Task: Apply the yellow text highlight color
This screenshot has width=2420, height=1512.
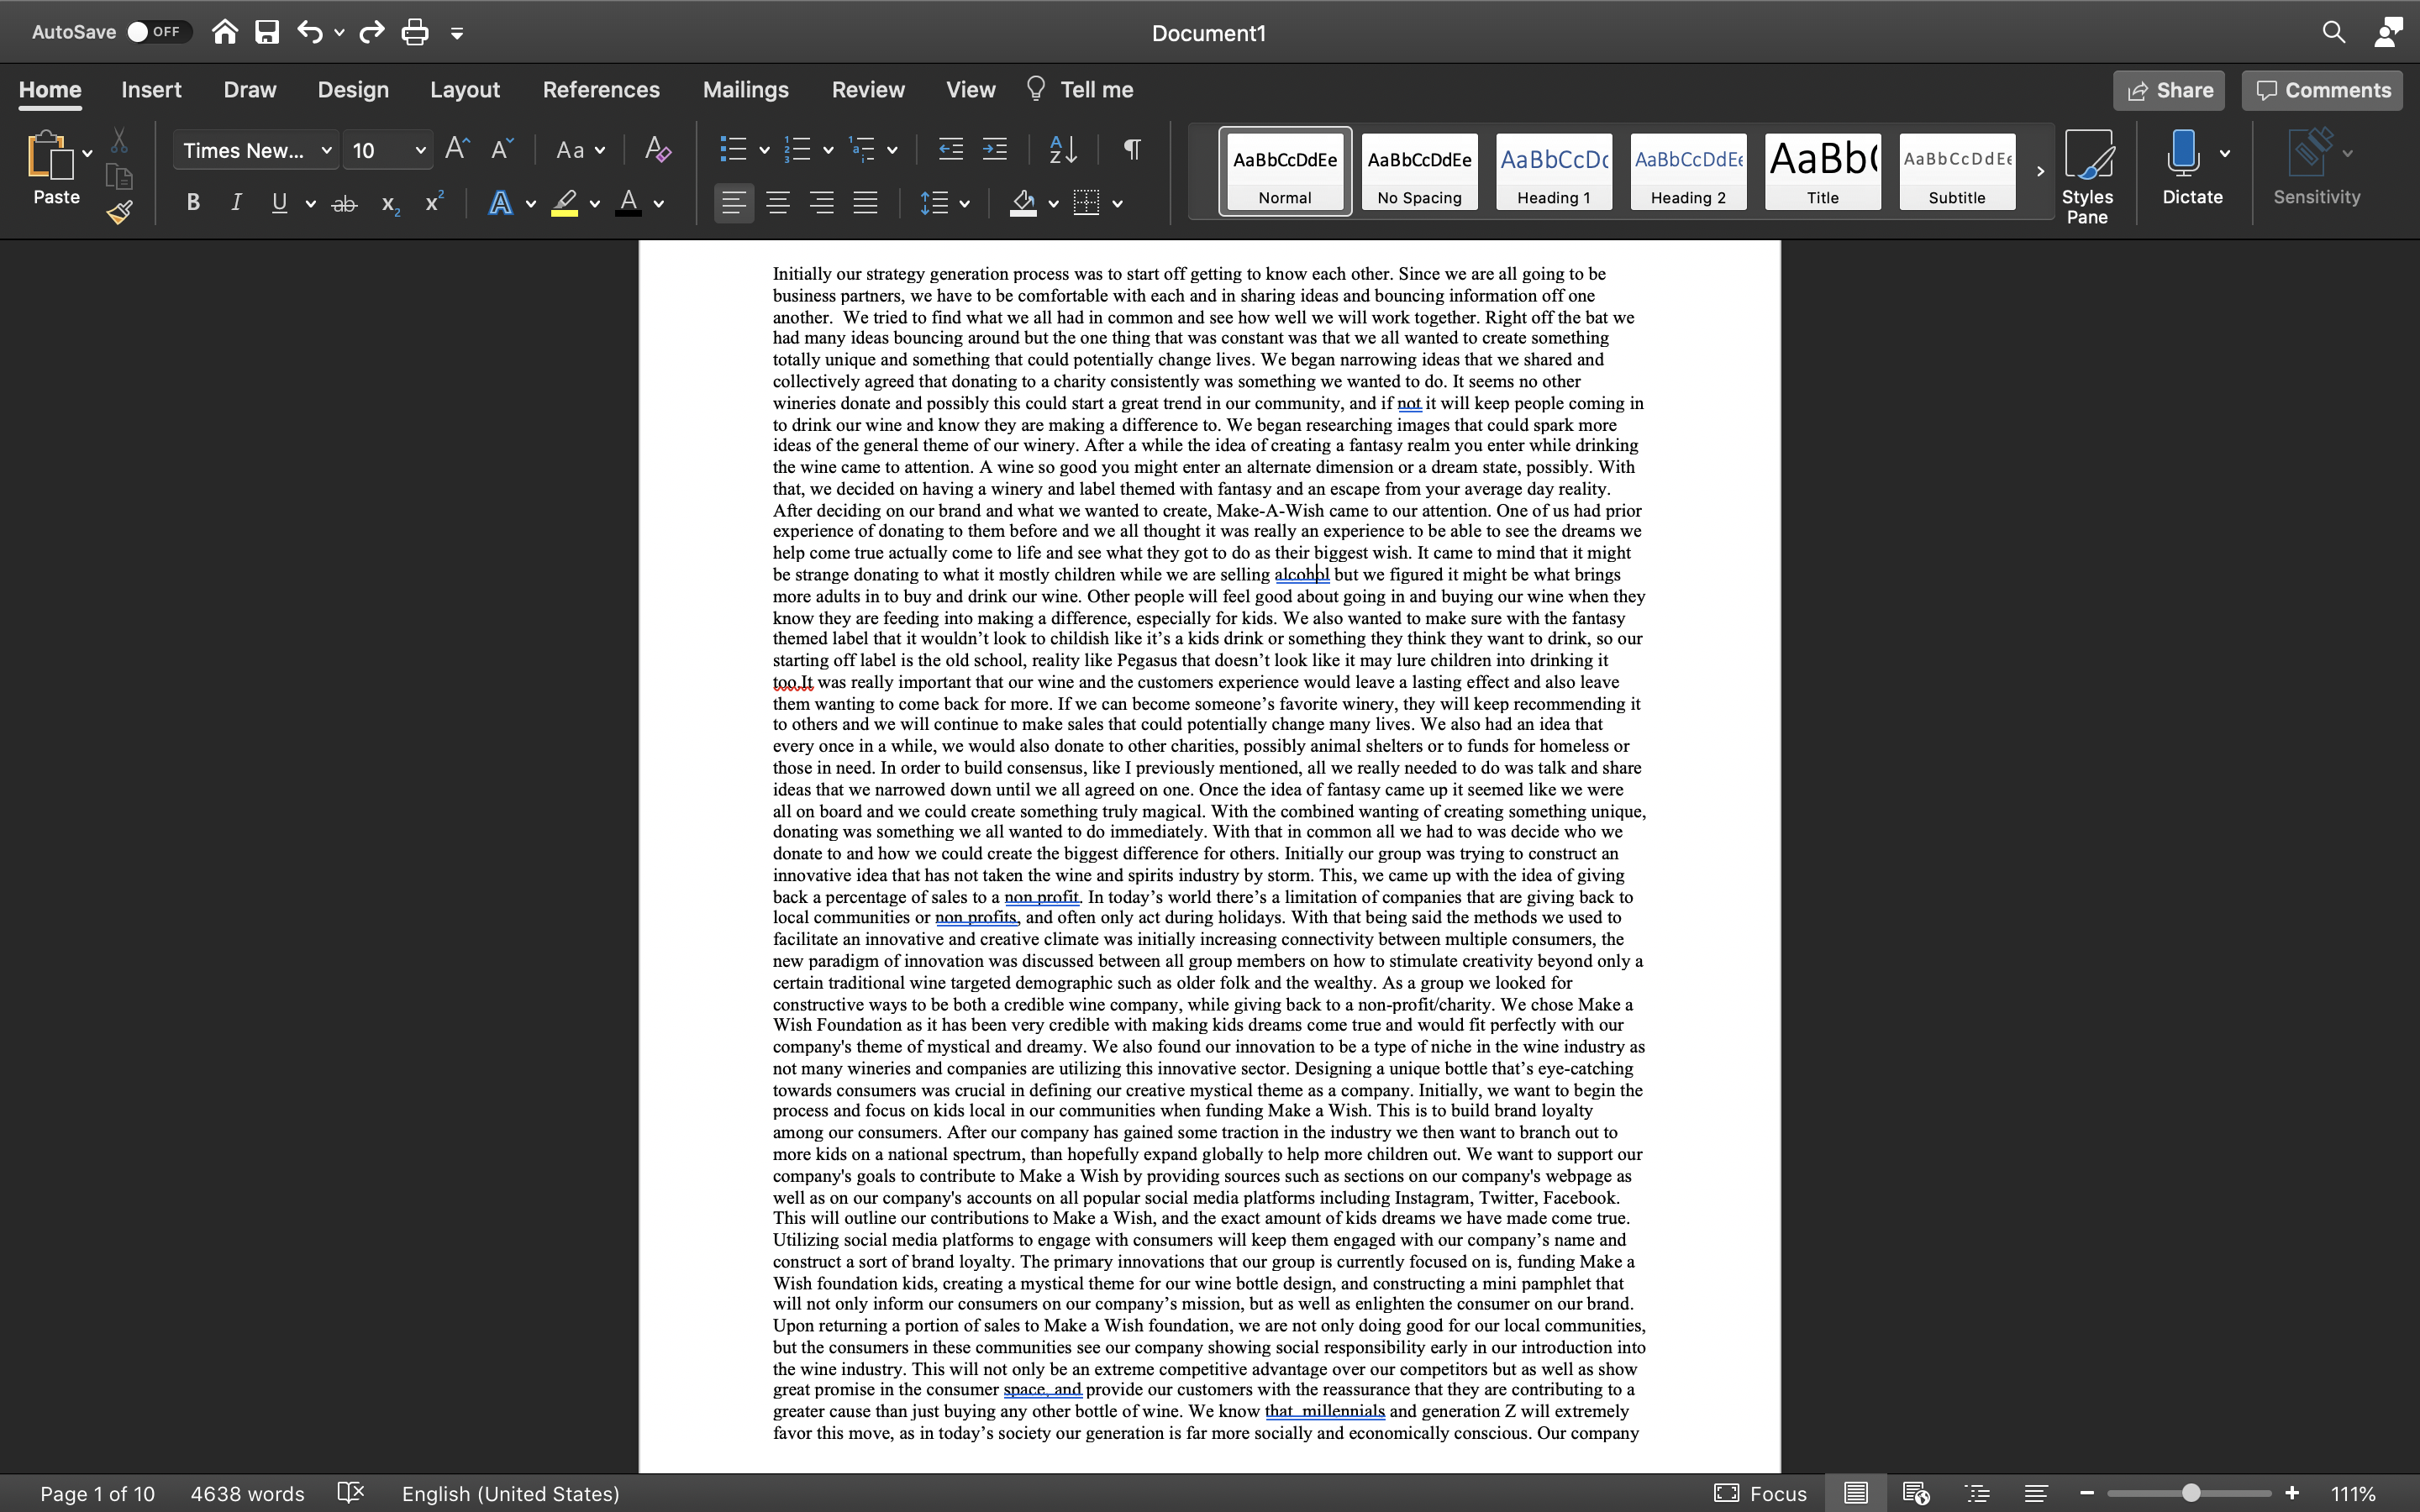Action: click(x=565, y=204)
